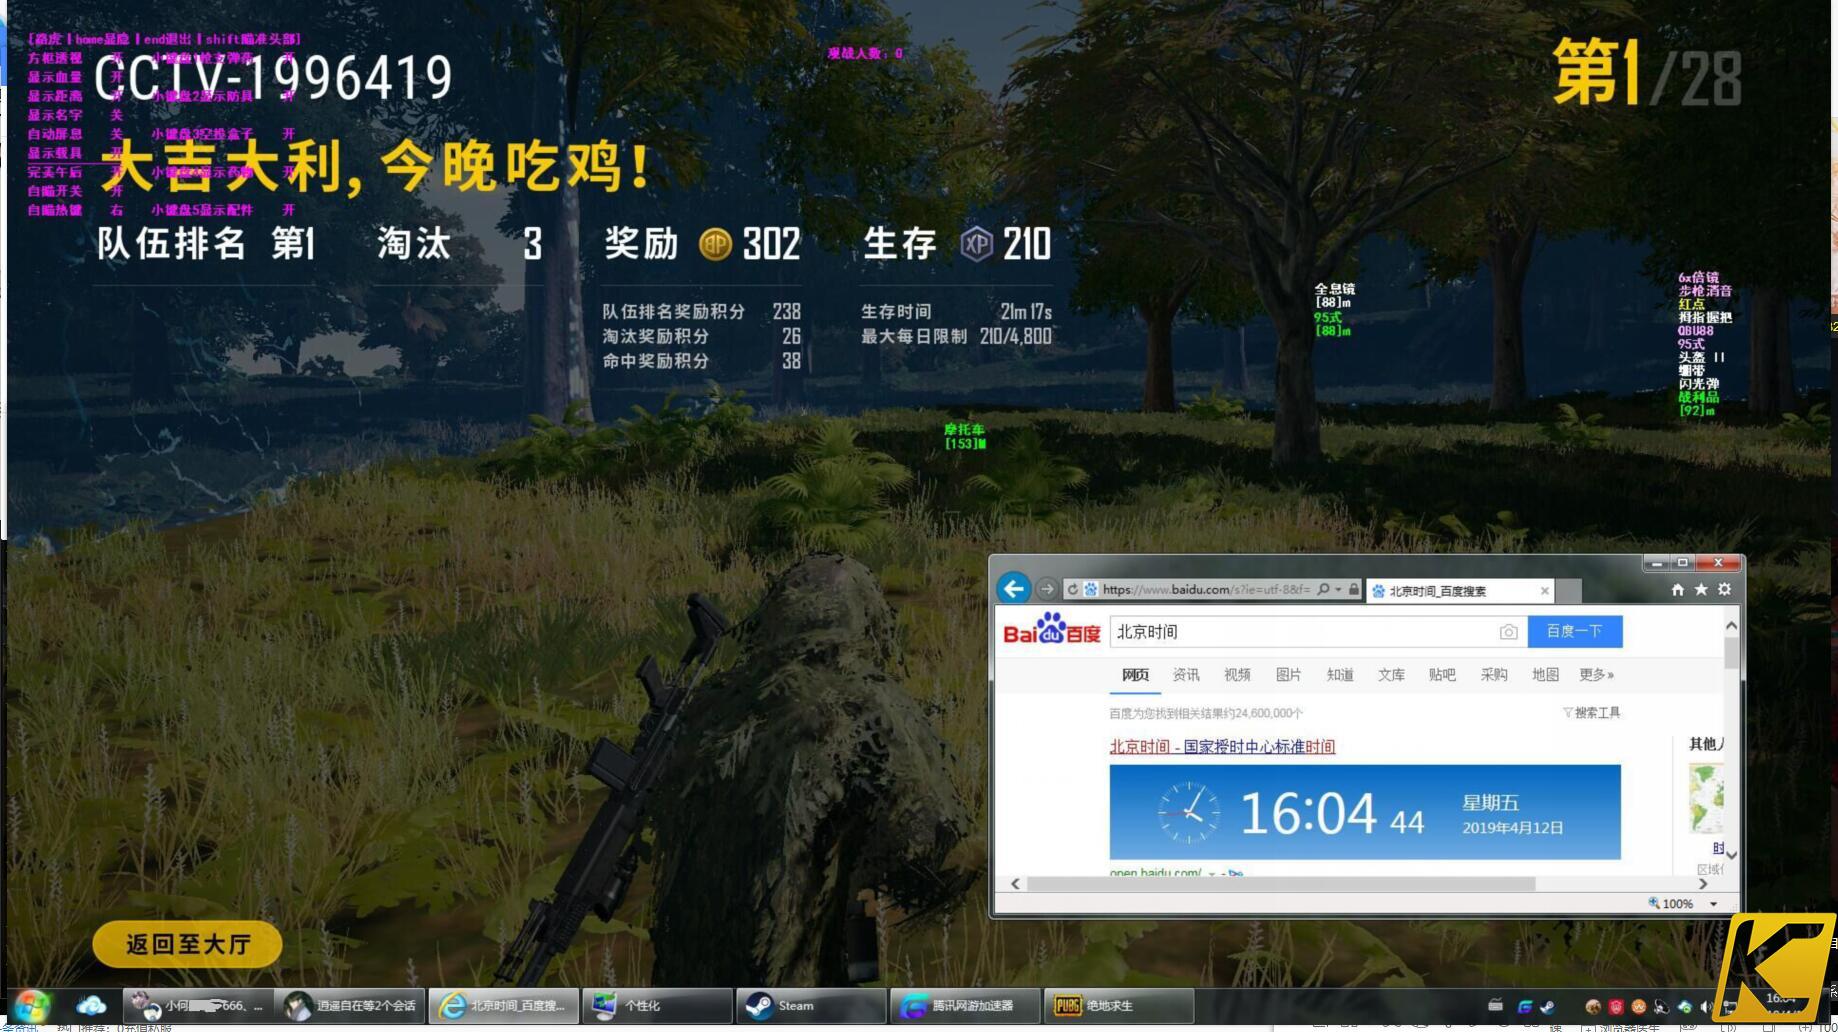Click the orange round tray icon
This screenshot has width=1838, height=1032.
pos(1638,1007)
